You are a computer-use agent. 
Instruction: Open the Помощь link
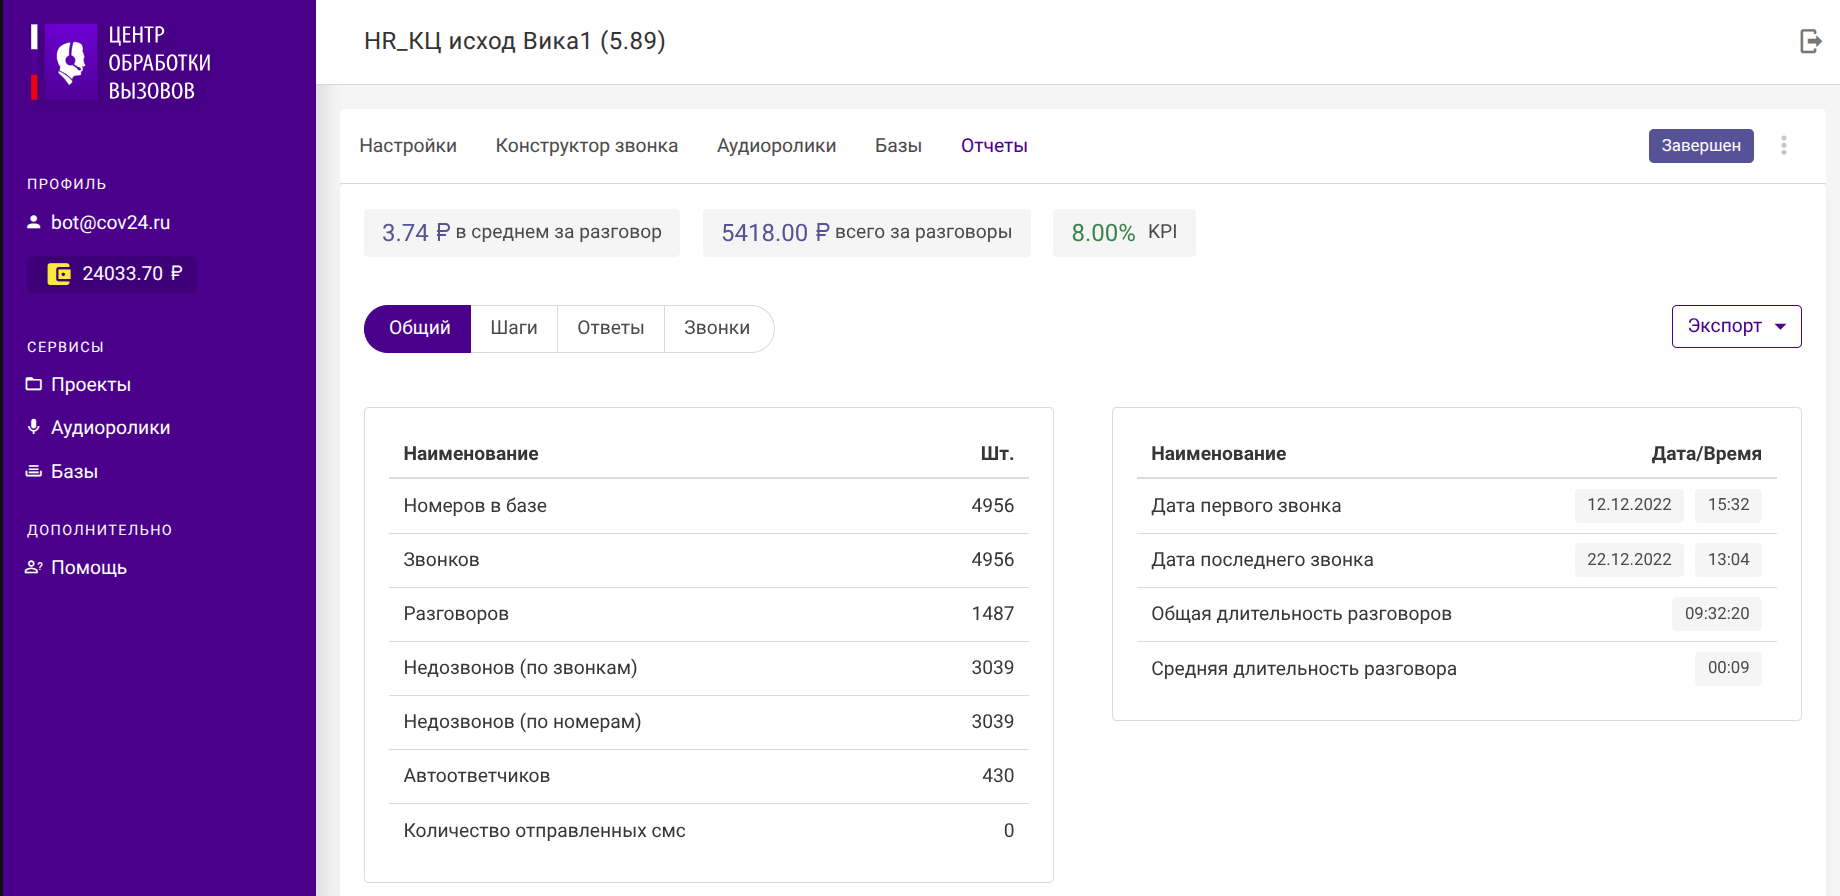point(89,568)
